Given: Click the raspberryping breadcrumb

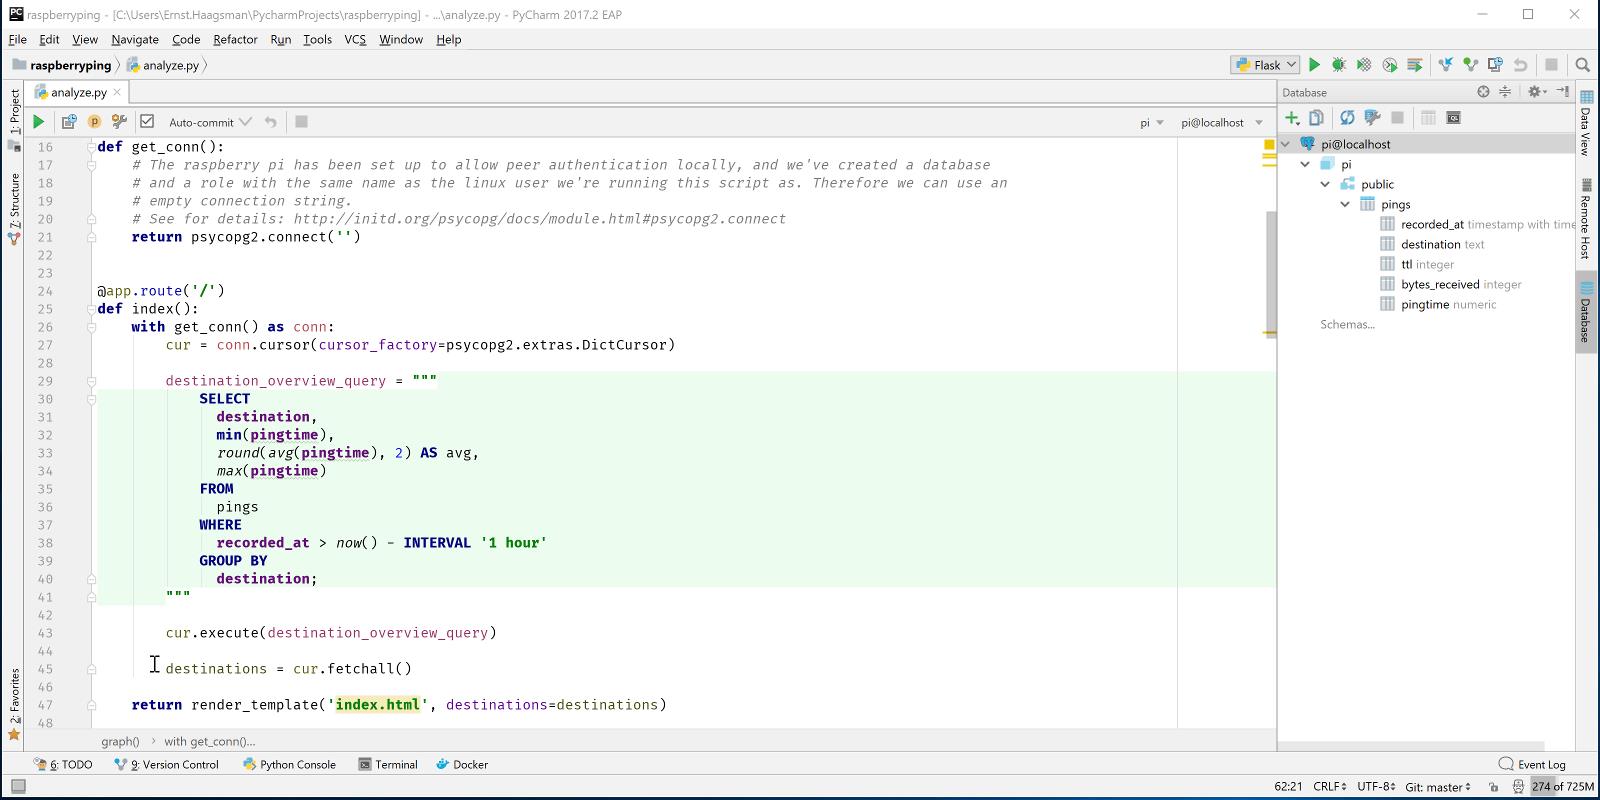Looking at the screenshot, I should (62, 65).
